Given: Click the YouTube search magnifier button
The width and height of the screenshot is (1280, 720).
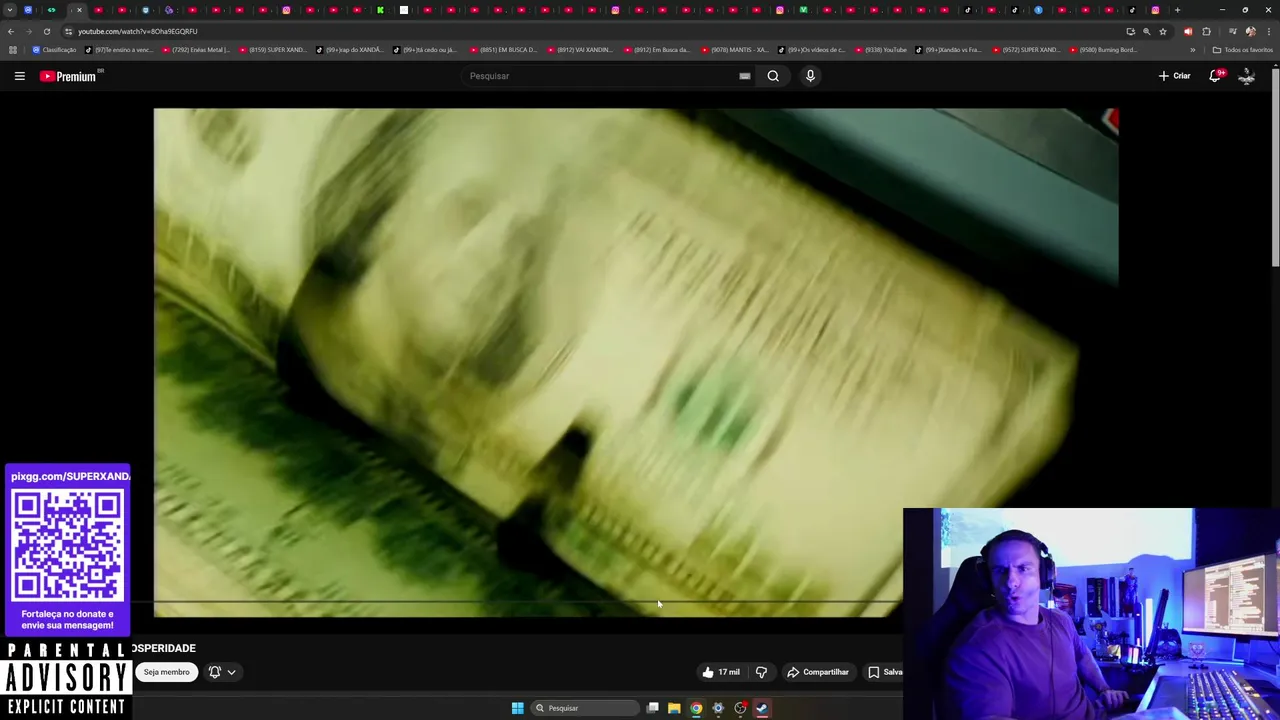Looking at the screenshot, I should point(773,76).
